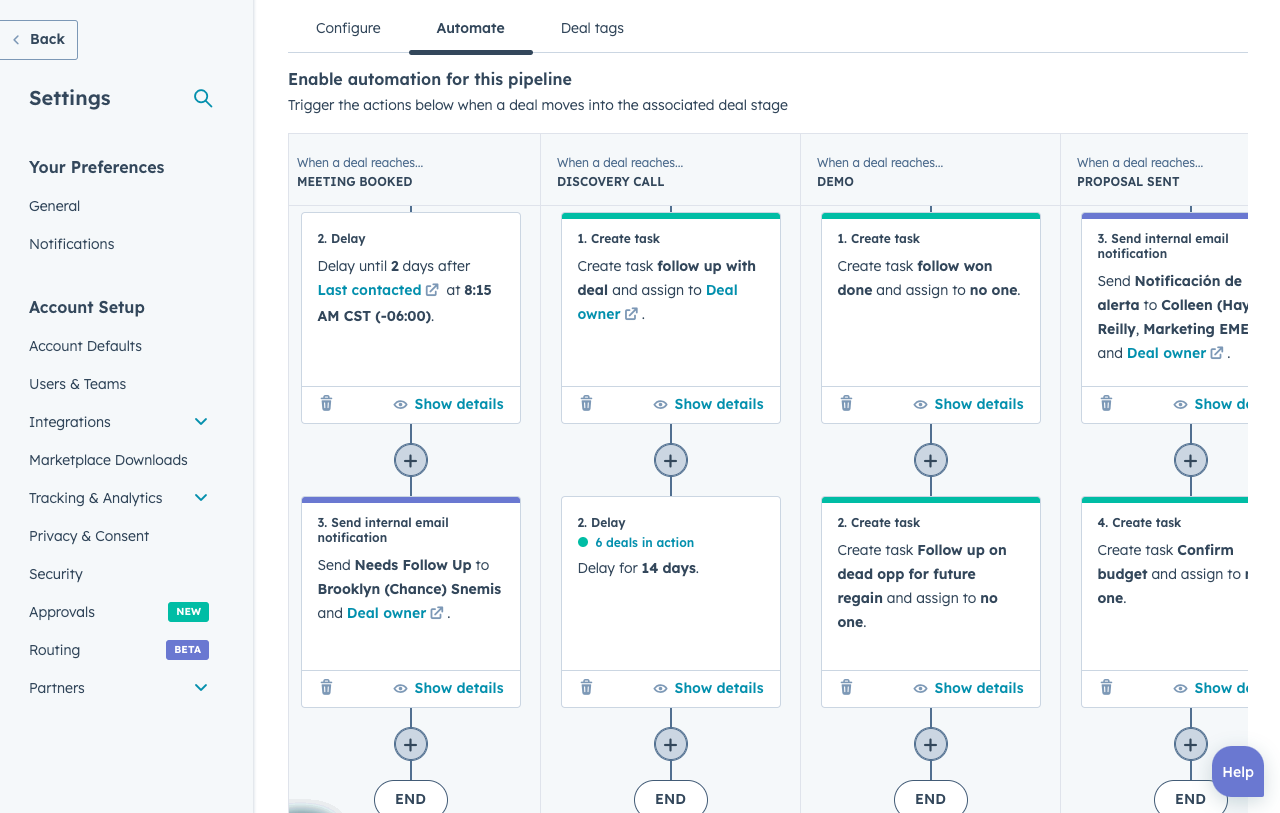Screen dimensions: 1280x813
Task: Add action before END in Demo column
Action: point(930,744)
